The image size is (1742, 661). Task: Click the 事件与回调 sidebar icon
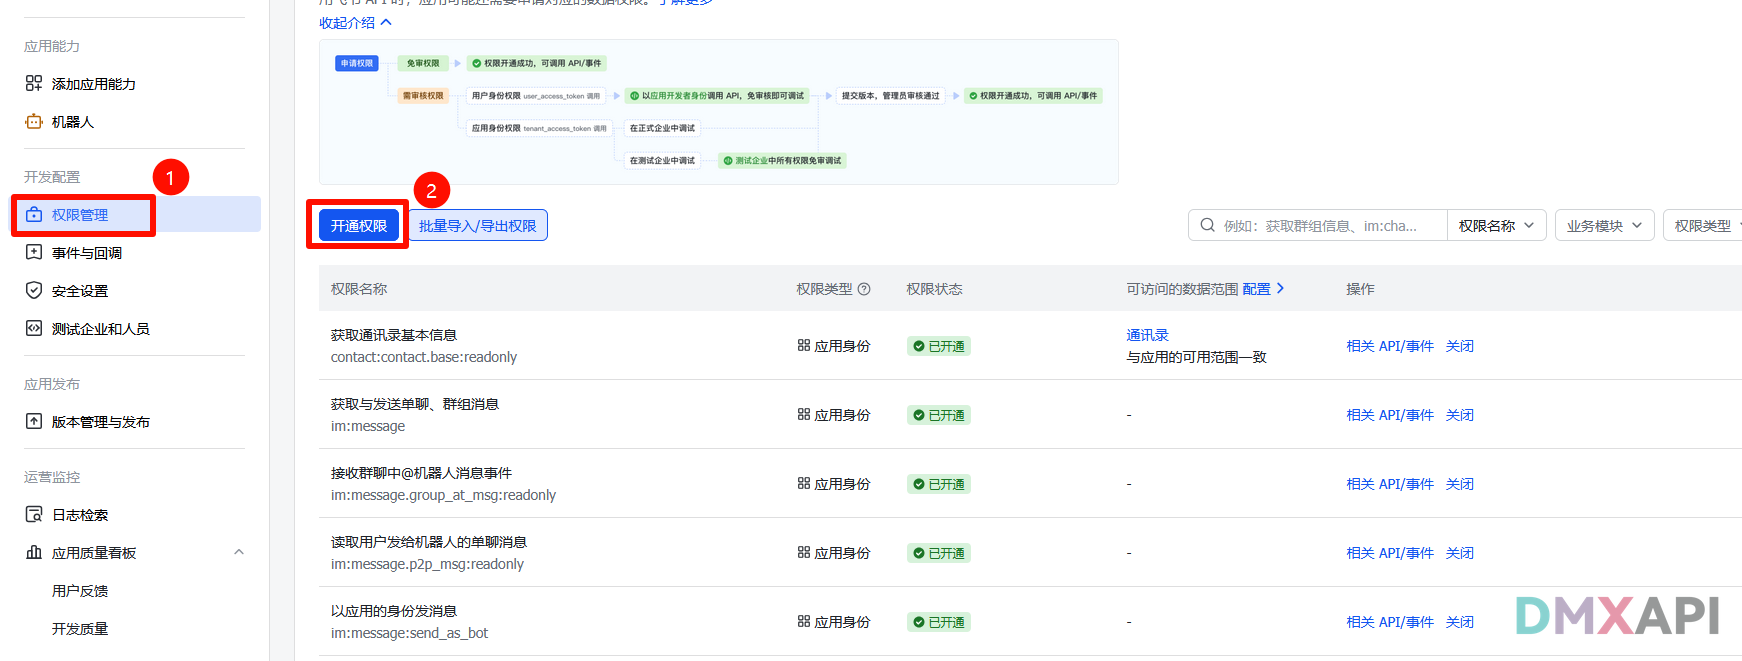pos(34,253)
